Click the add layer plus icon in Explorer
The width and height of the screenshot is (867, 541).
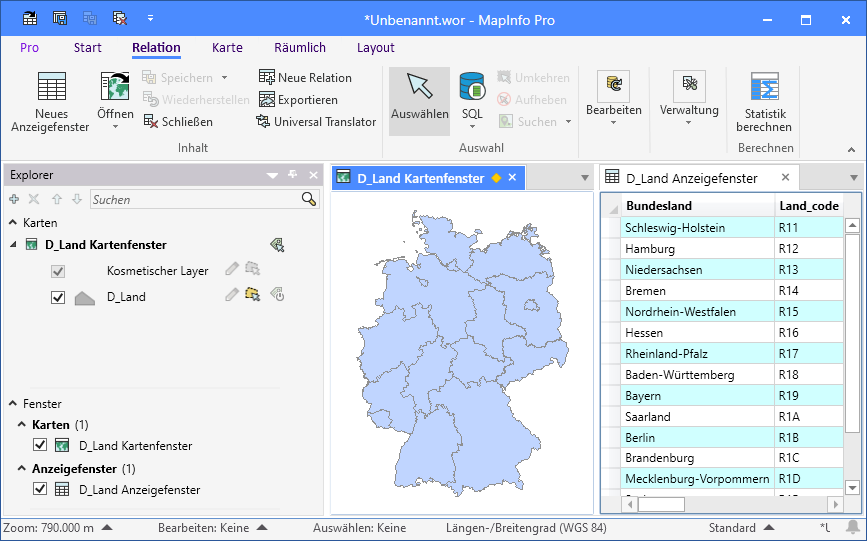14,199
